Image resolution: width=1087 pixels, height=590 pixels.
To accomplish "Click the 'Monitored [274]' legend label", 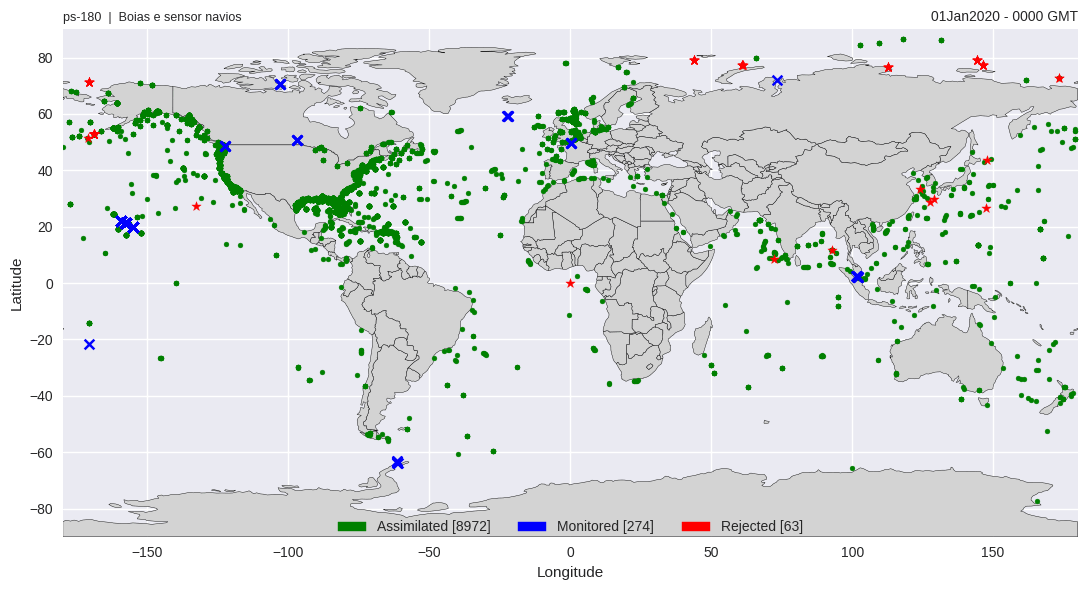I will click(x=605, y=526).
